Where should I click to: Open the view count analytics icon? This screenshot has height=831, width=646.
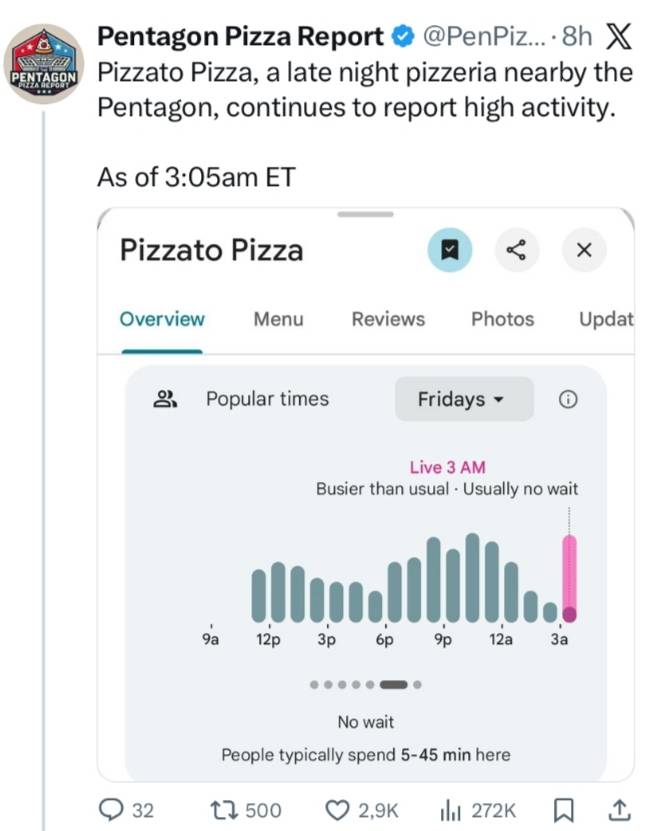453,808
